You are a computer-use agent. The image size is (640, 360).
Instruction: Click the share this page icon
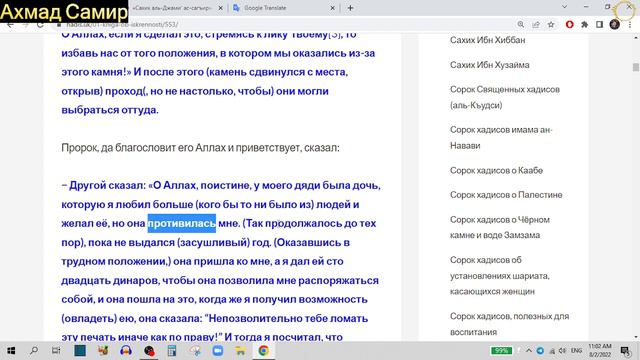tap(536, 24)
